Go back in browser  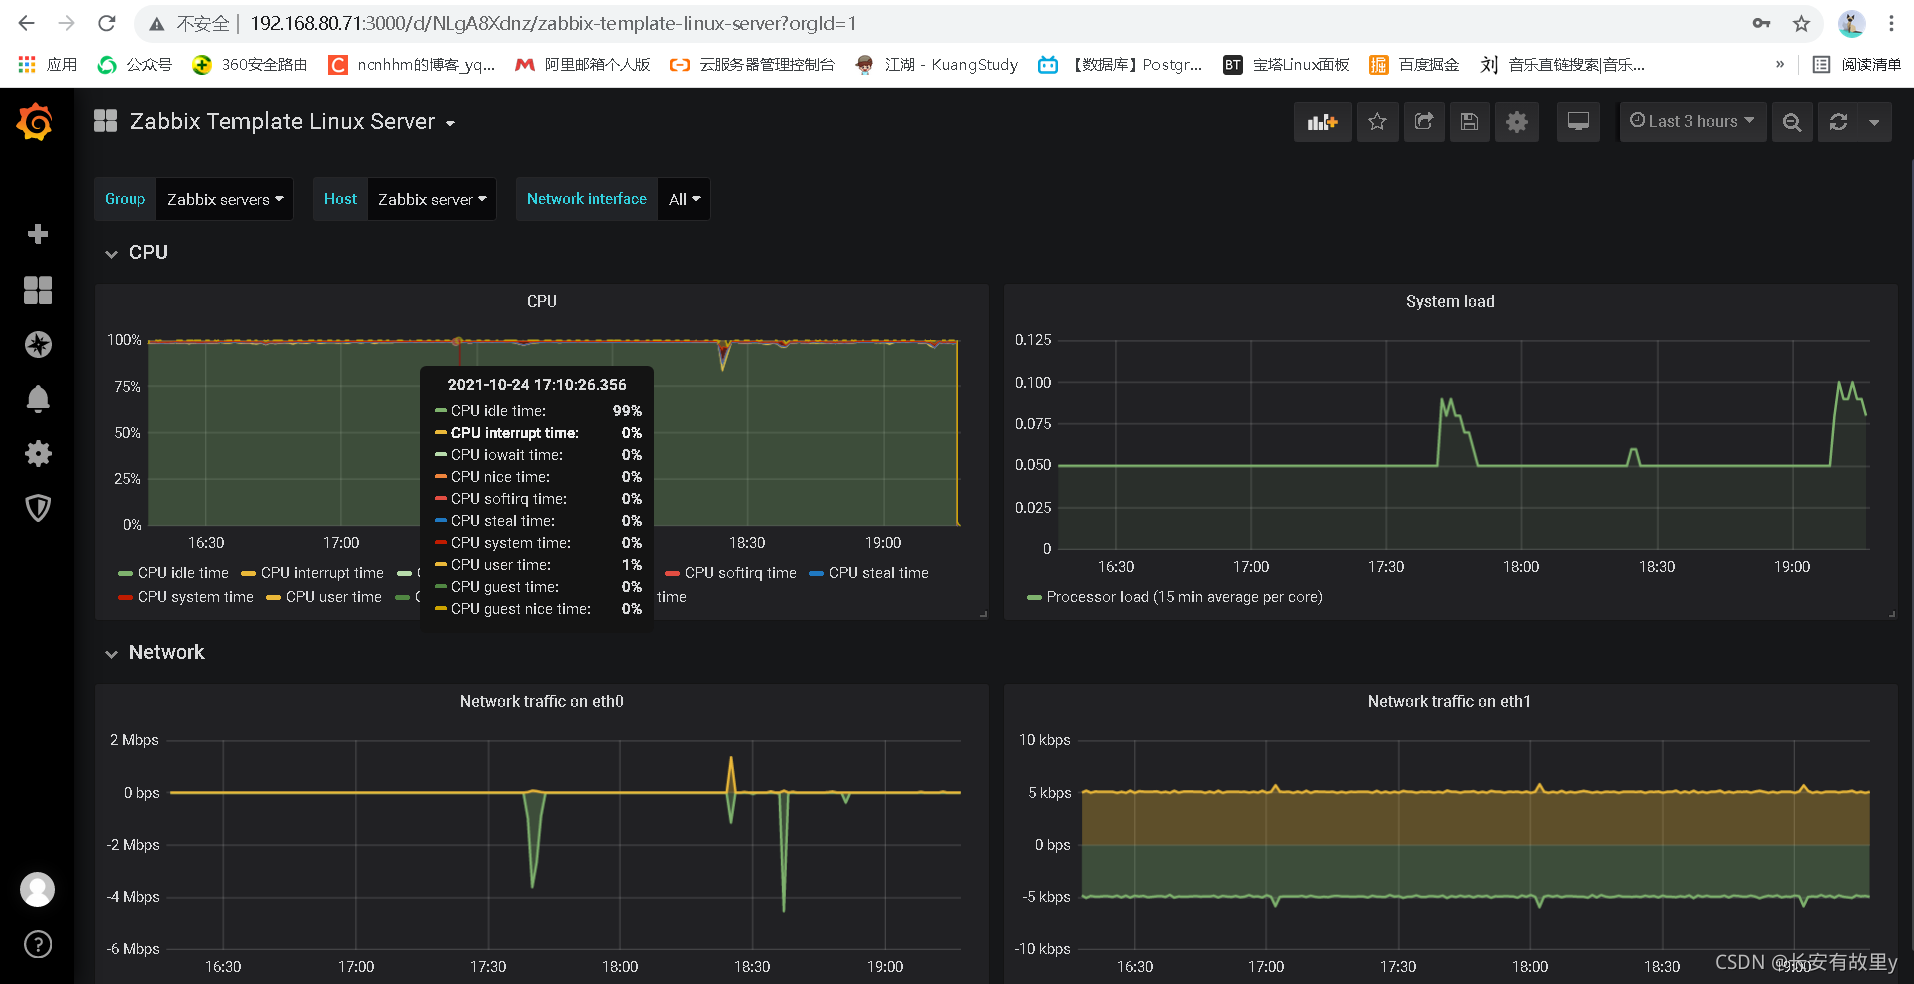coord(27,23)
